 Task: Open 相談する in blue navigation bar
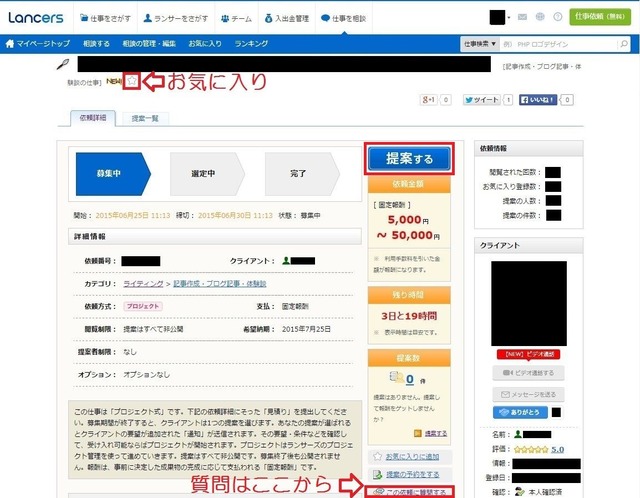pyautogui.click(x=96, y=44)
